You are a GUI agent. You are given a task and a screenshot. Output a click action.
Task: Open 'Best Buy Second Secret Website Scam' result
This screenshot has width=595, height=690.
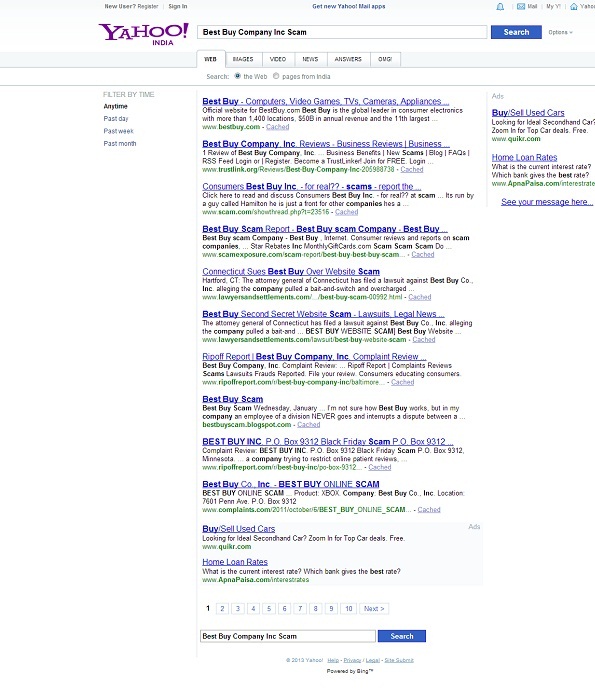[x=323, y=314]
